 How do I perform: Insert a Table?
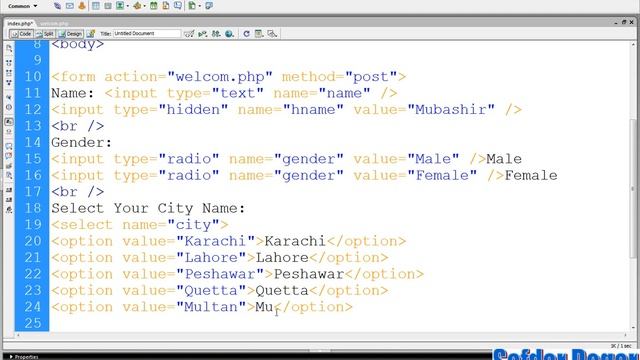click(96, 6)
